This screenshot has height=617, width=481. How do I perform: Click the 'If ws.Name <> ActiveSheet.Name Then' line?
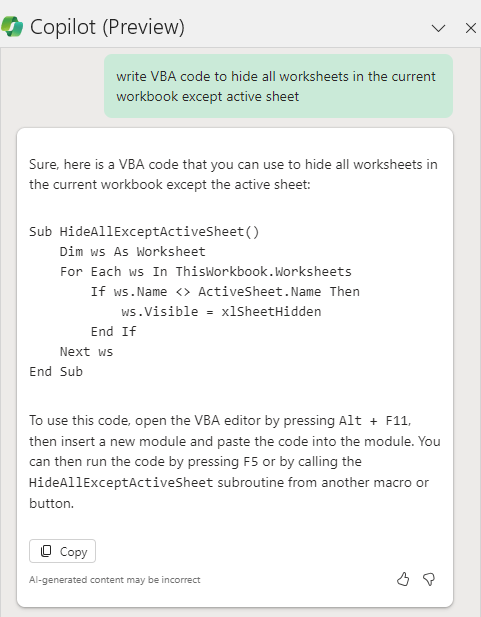point(225,292)
